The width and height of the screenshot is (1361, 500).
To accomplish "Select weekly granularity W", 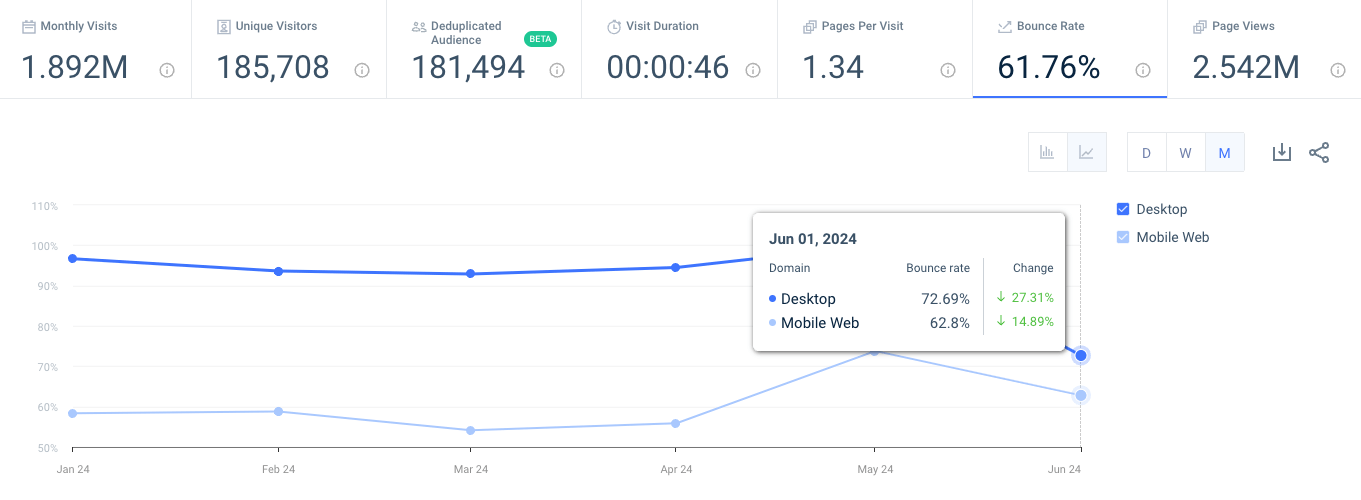I will click(x=1185, y=153).
